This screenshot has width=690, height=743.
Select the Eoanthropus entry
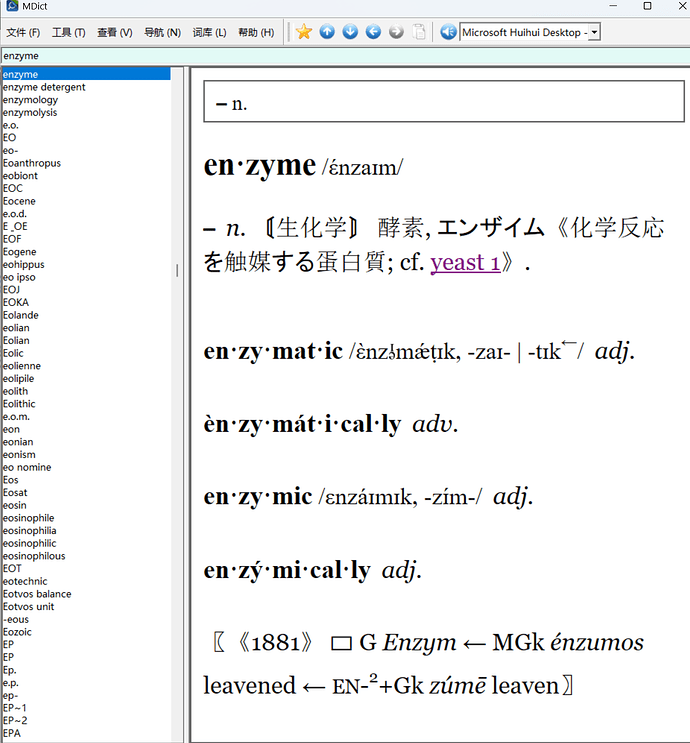point(32,163)
